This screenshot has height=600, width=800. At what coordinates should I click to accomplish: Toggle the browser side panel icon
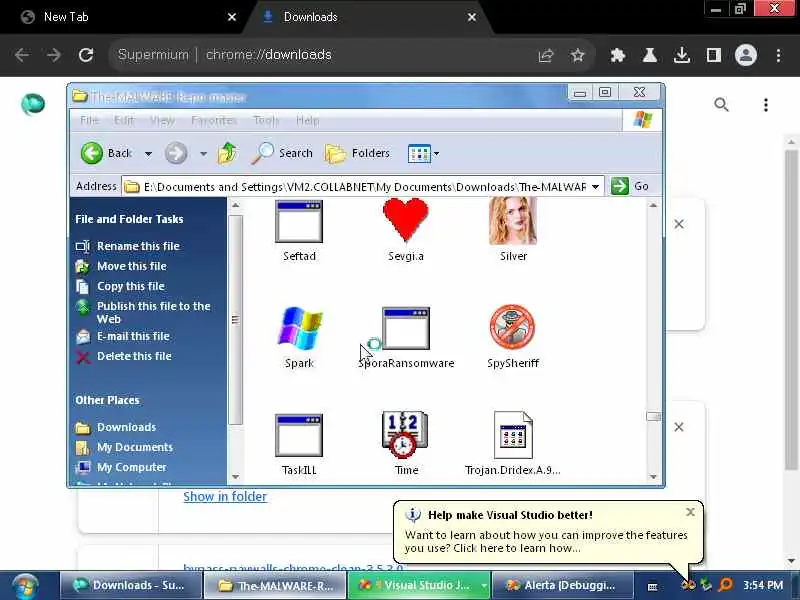point(714,55)
